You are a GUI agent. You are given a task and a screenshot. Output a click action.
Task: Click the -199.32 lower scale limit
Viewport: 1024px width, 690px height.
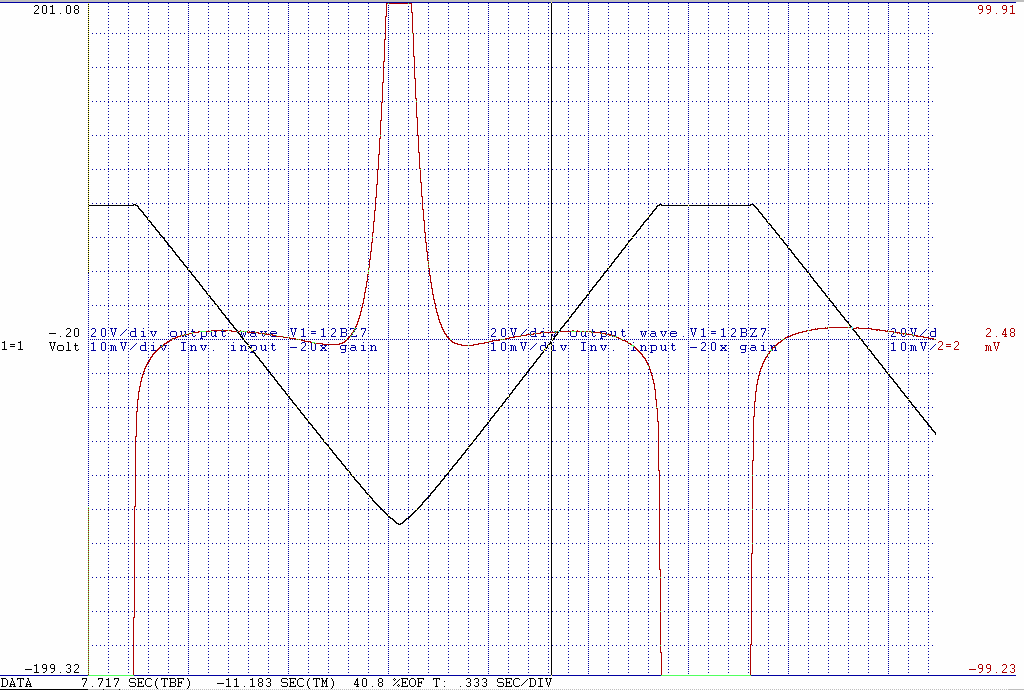click(x=52, y=668)
